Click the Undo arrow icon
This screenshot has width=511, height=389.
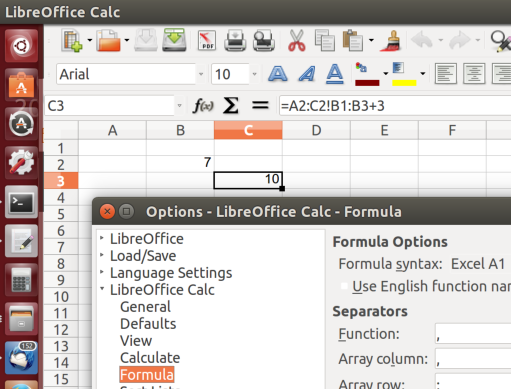point(422,40)
